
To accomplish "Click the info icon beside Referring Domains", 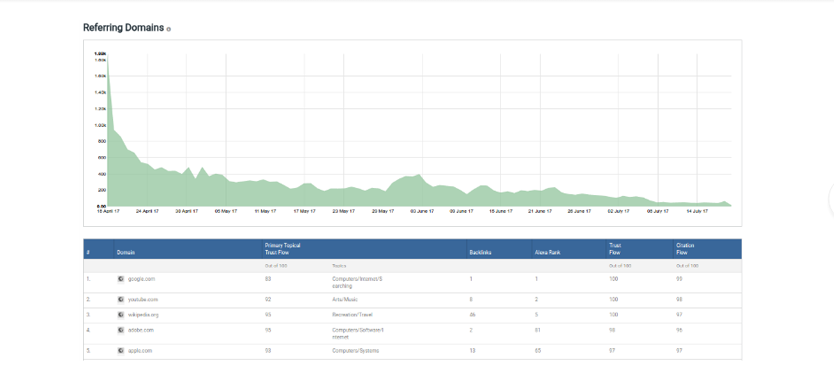I will coord(169,29).
